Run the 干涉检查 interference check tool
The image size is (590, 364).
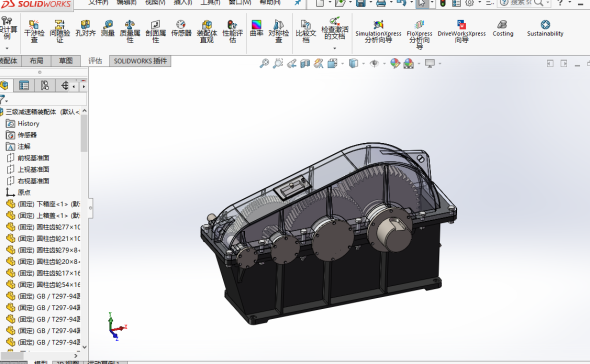[x=34, y=31]
